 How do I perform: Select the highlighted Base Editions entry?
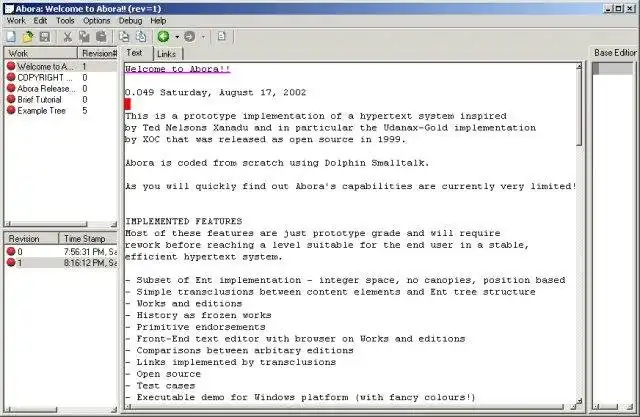click(612, 68)
